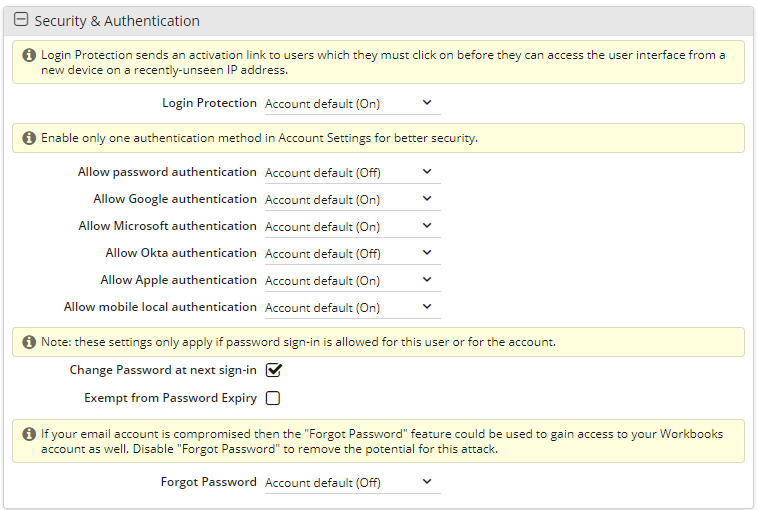
Task: Uncheck Change Password at next sign-in
Action: click(x=273, y=370)
